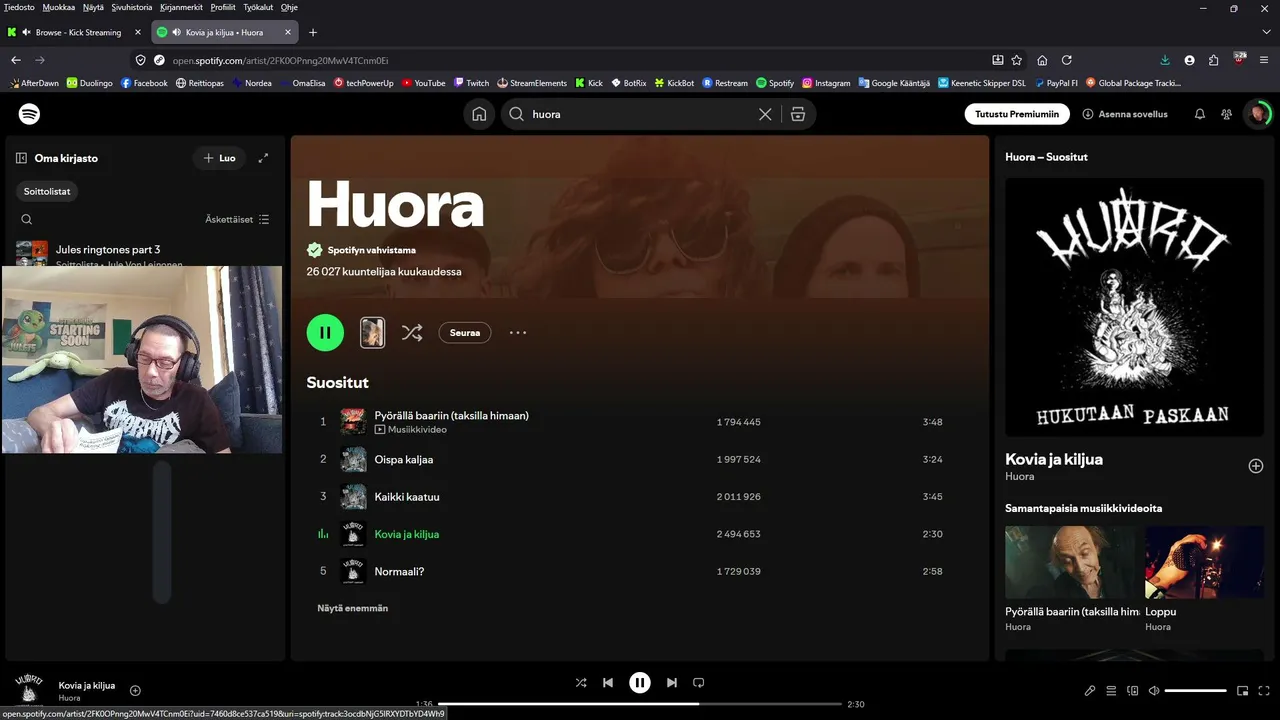Collapse the Oma kirjasto library sidebar icon

click(21, 158)
